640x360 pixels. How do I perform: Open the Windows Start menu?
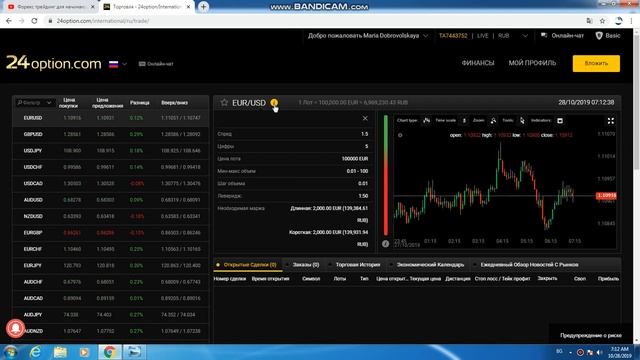(10, 352)
